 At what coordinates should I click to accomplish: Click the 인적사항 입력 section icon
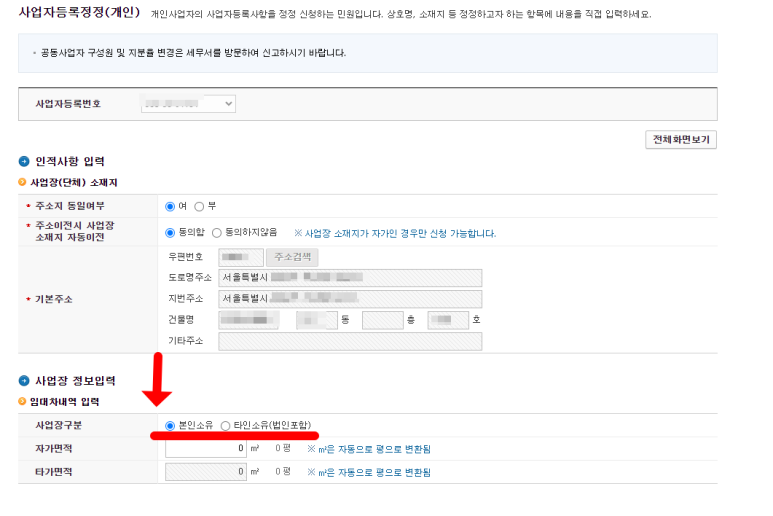coord(24,161)
